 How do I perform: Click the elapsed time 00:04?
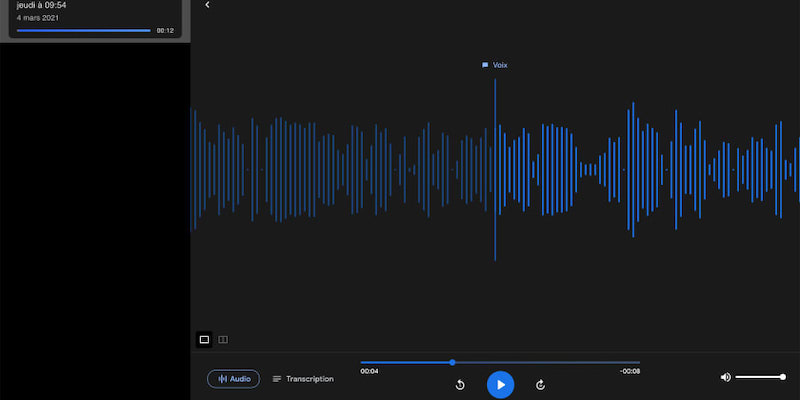click(x=369, y=371)
